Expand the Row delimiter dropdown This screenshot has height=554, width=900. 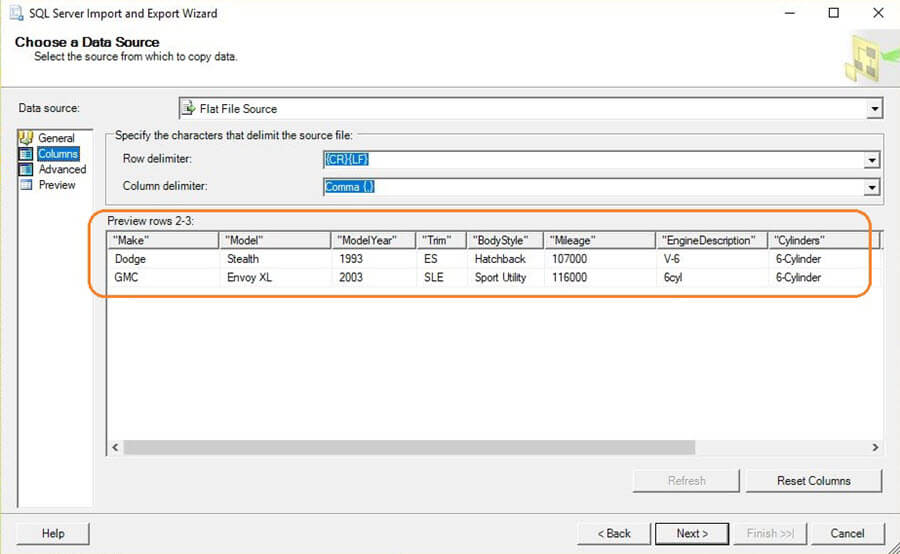point(872,160)
